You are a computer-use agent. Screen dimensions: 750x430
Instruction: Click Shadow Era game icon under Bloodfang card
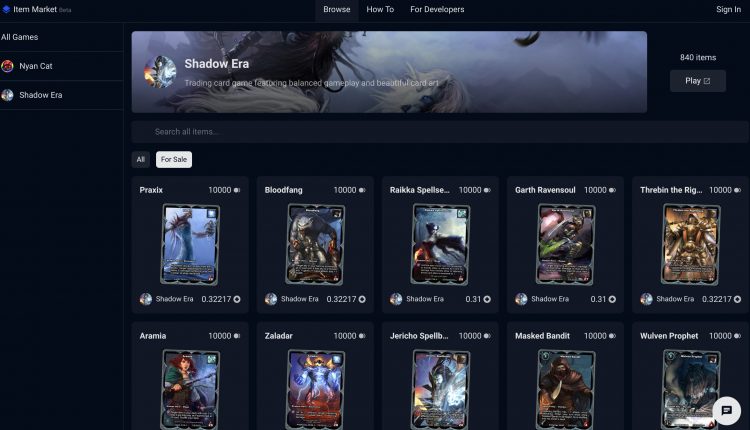point(271,299)
